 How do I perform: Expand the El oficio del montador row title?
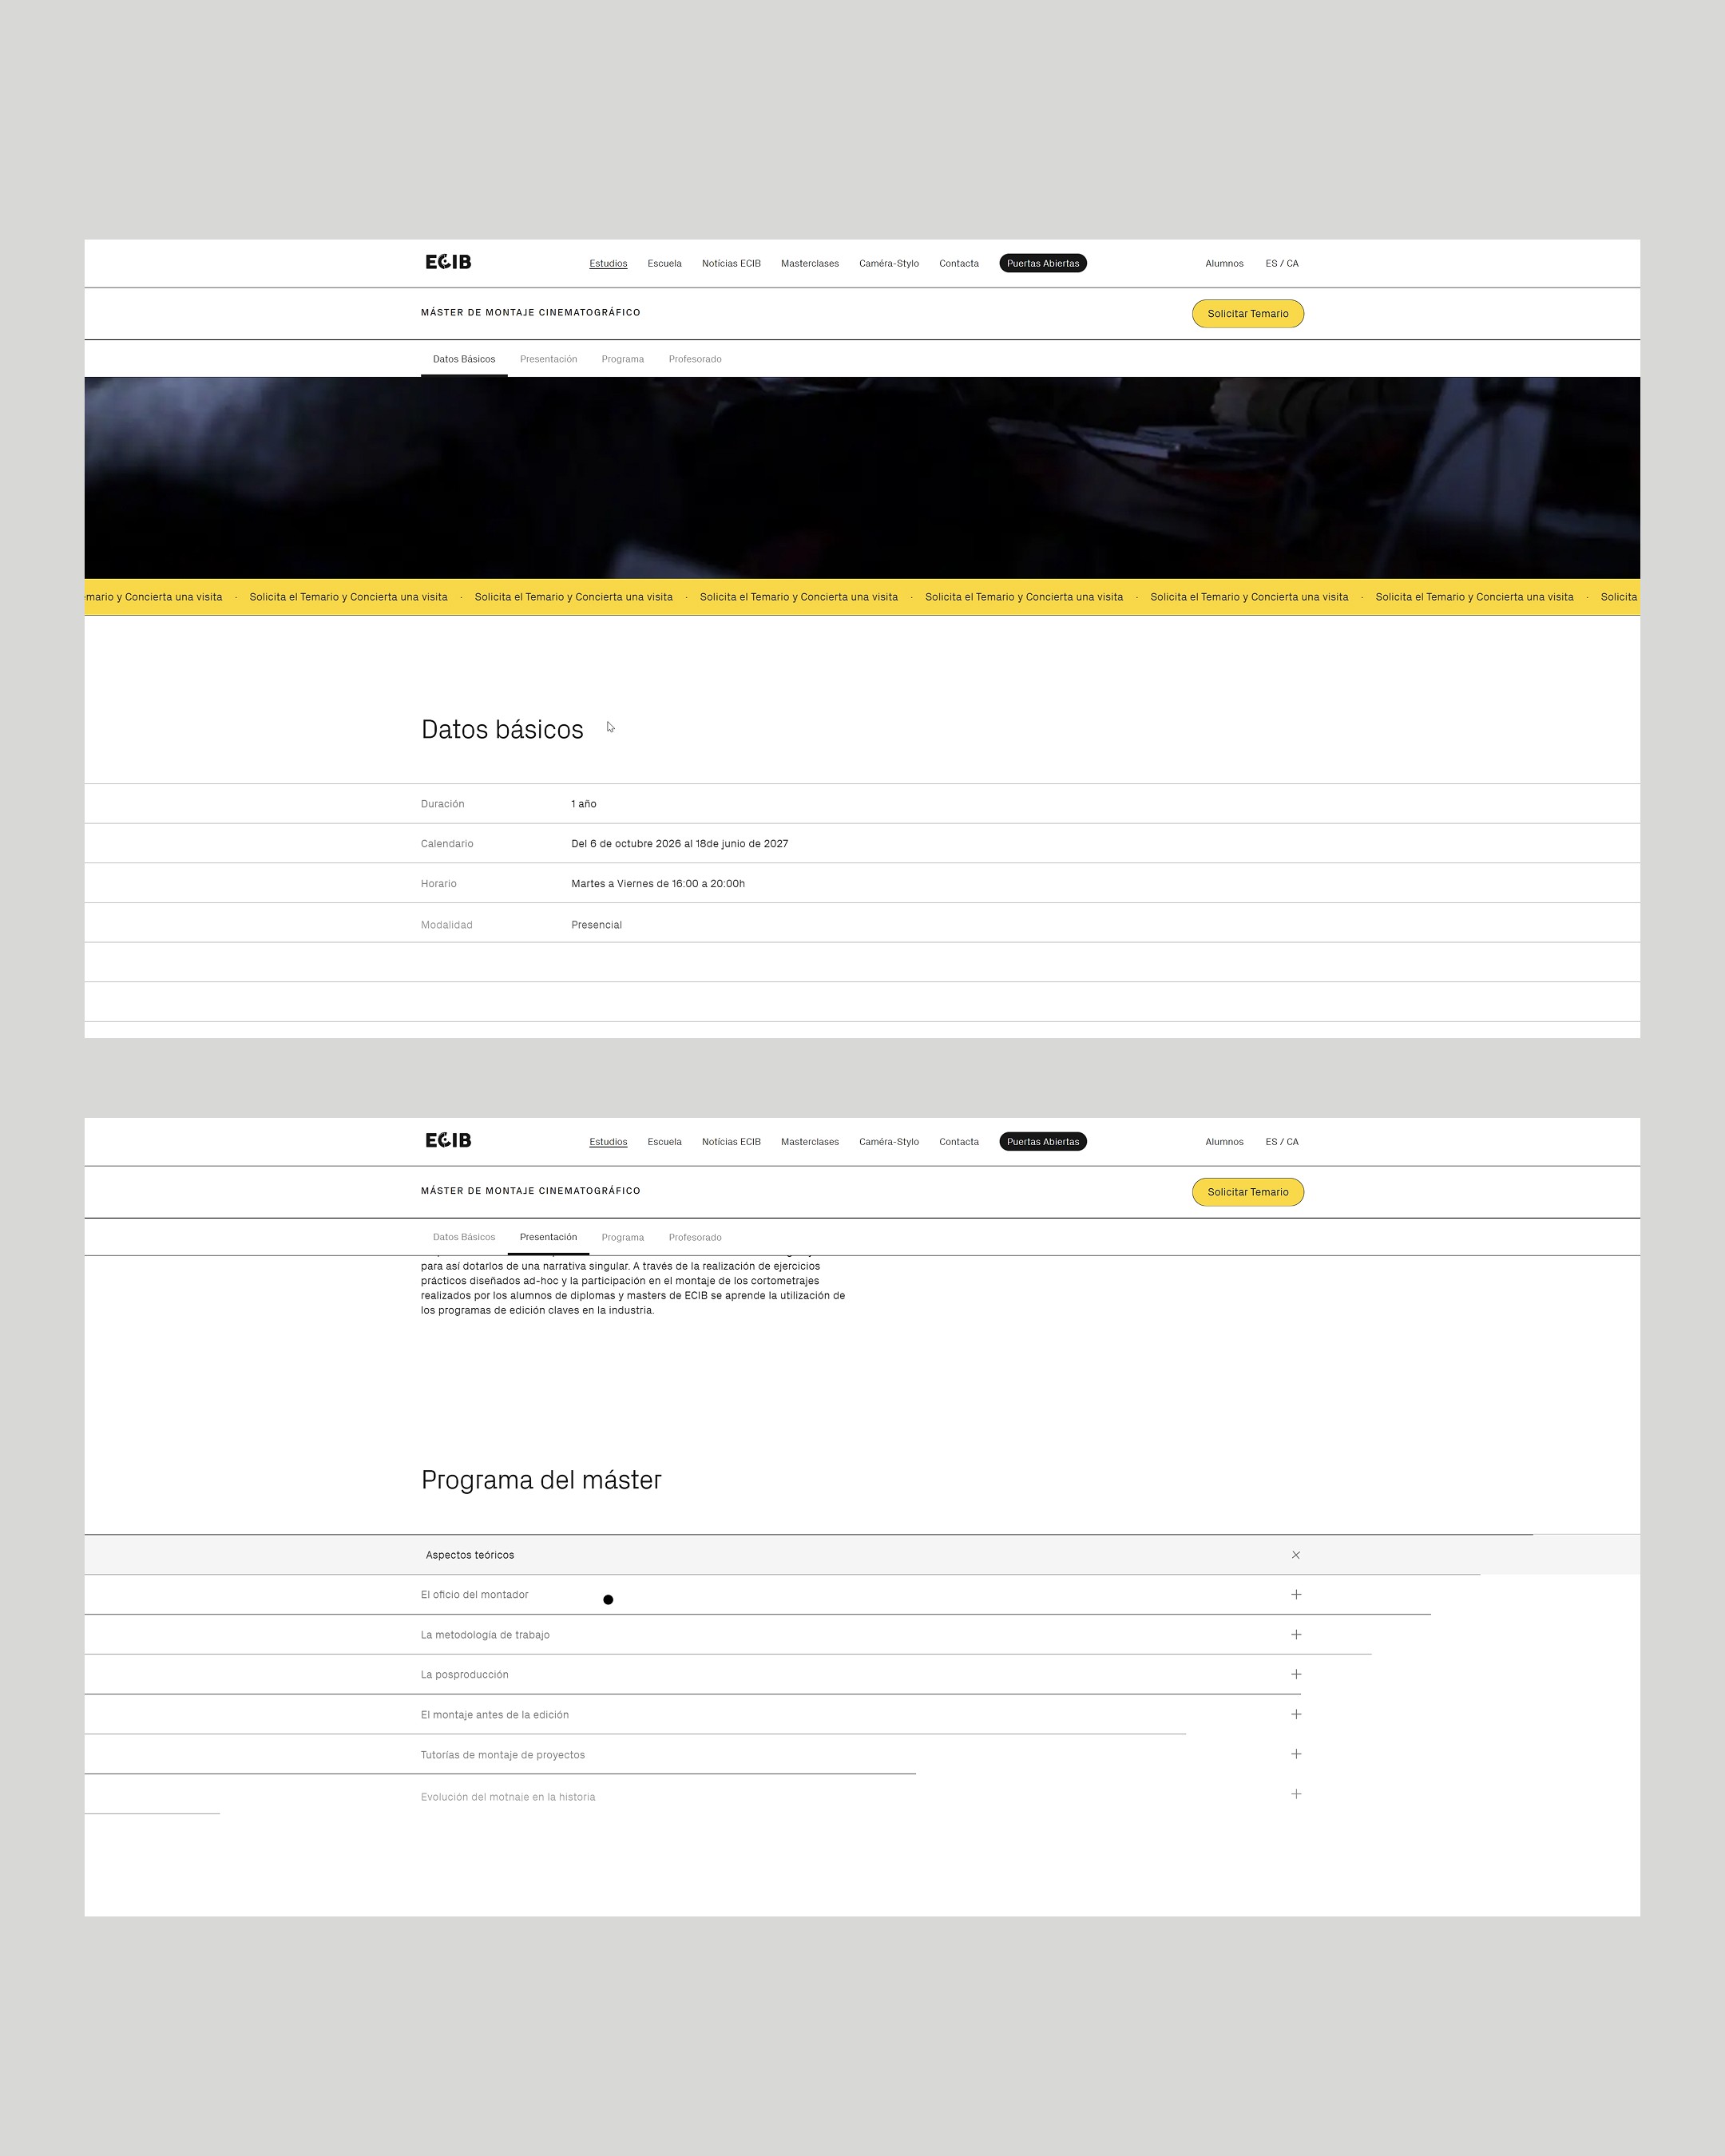474,1595
